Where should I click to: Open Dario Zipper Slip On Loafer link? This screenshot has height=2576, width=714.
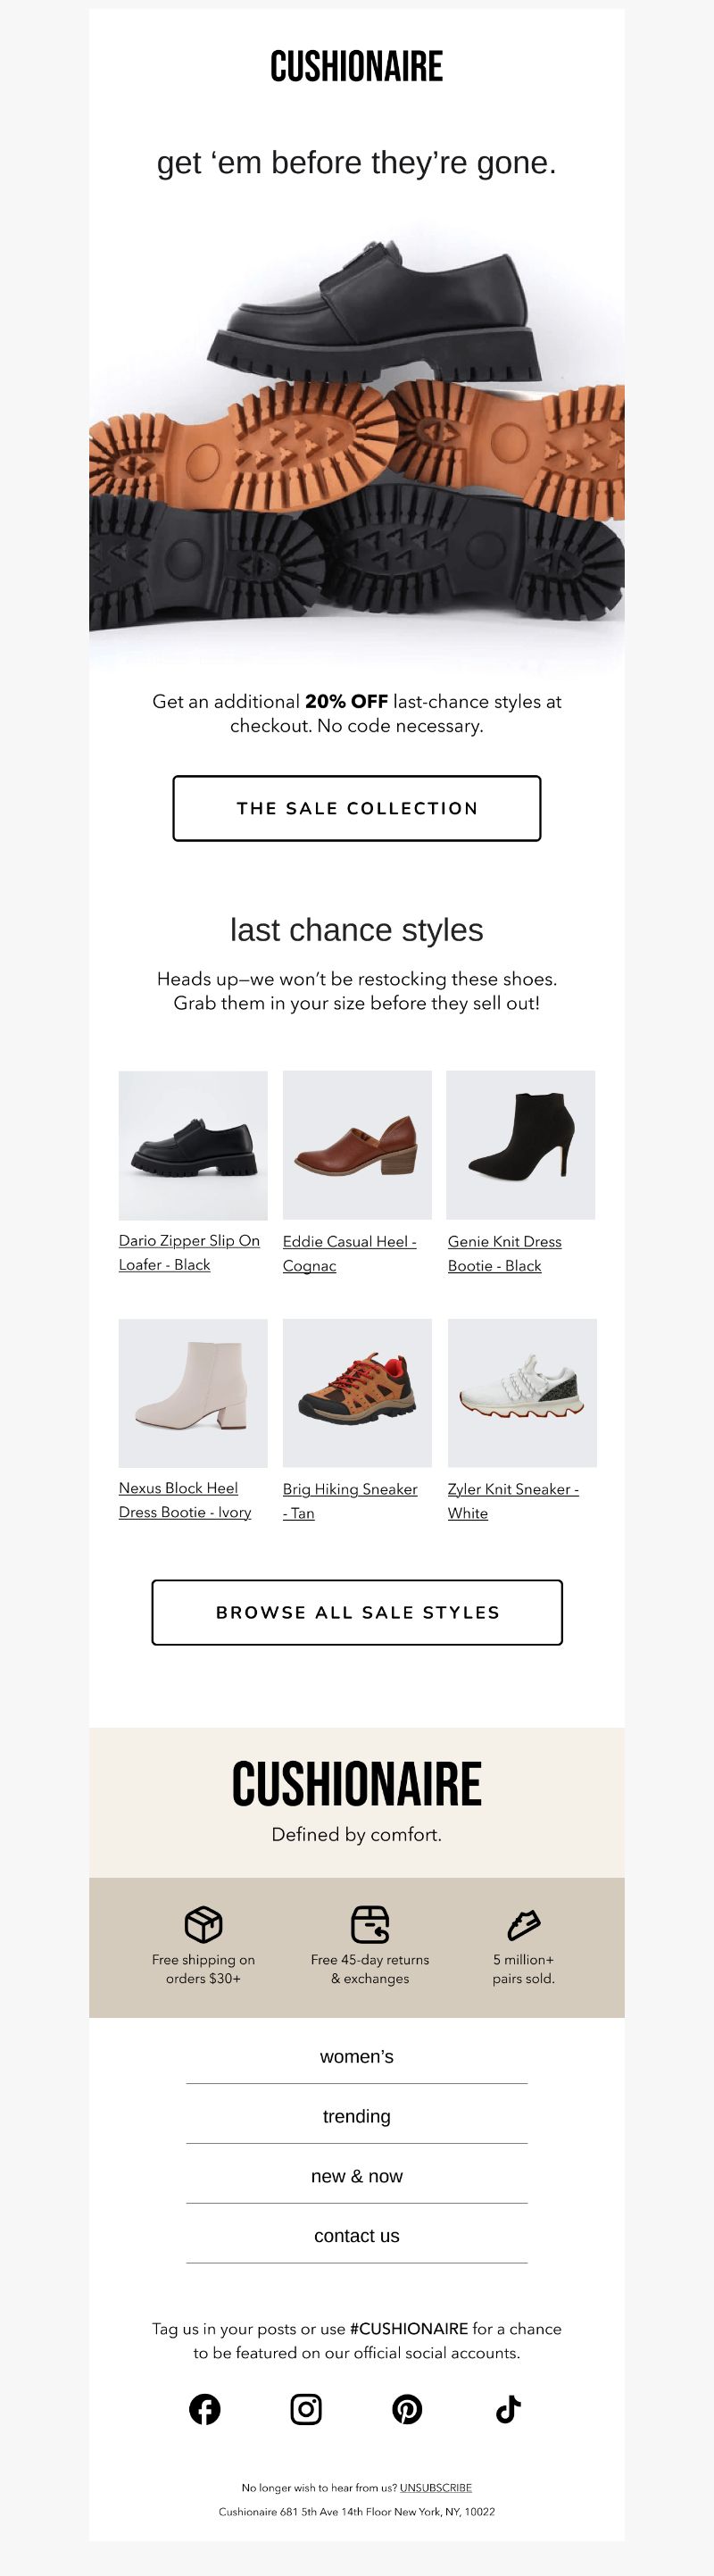(x=189, y=1253)
